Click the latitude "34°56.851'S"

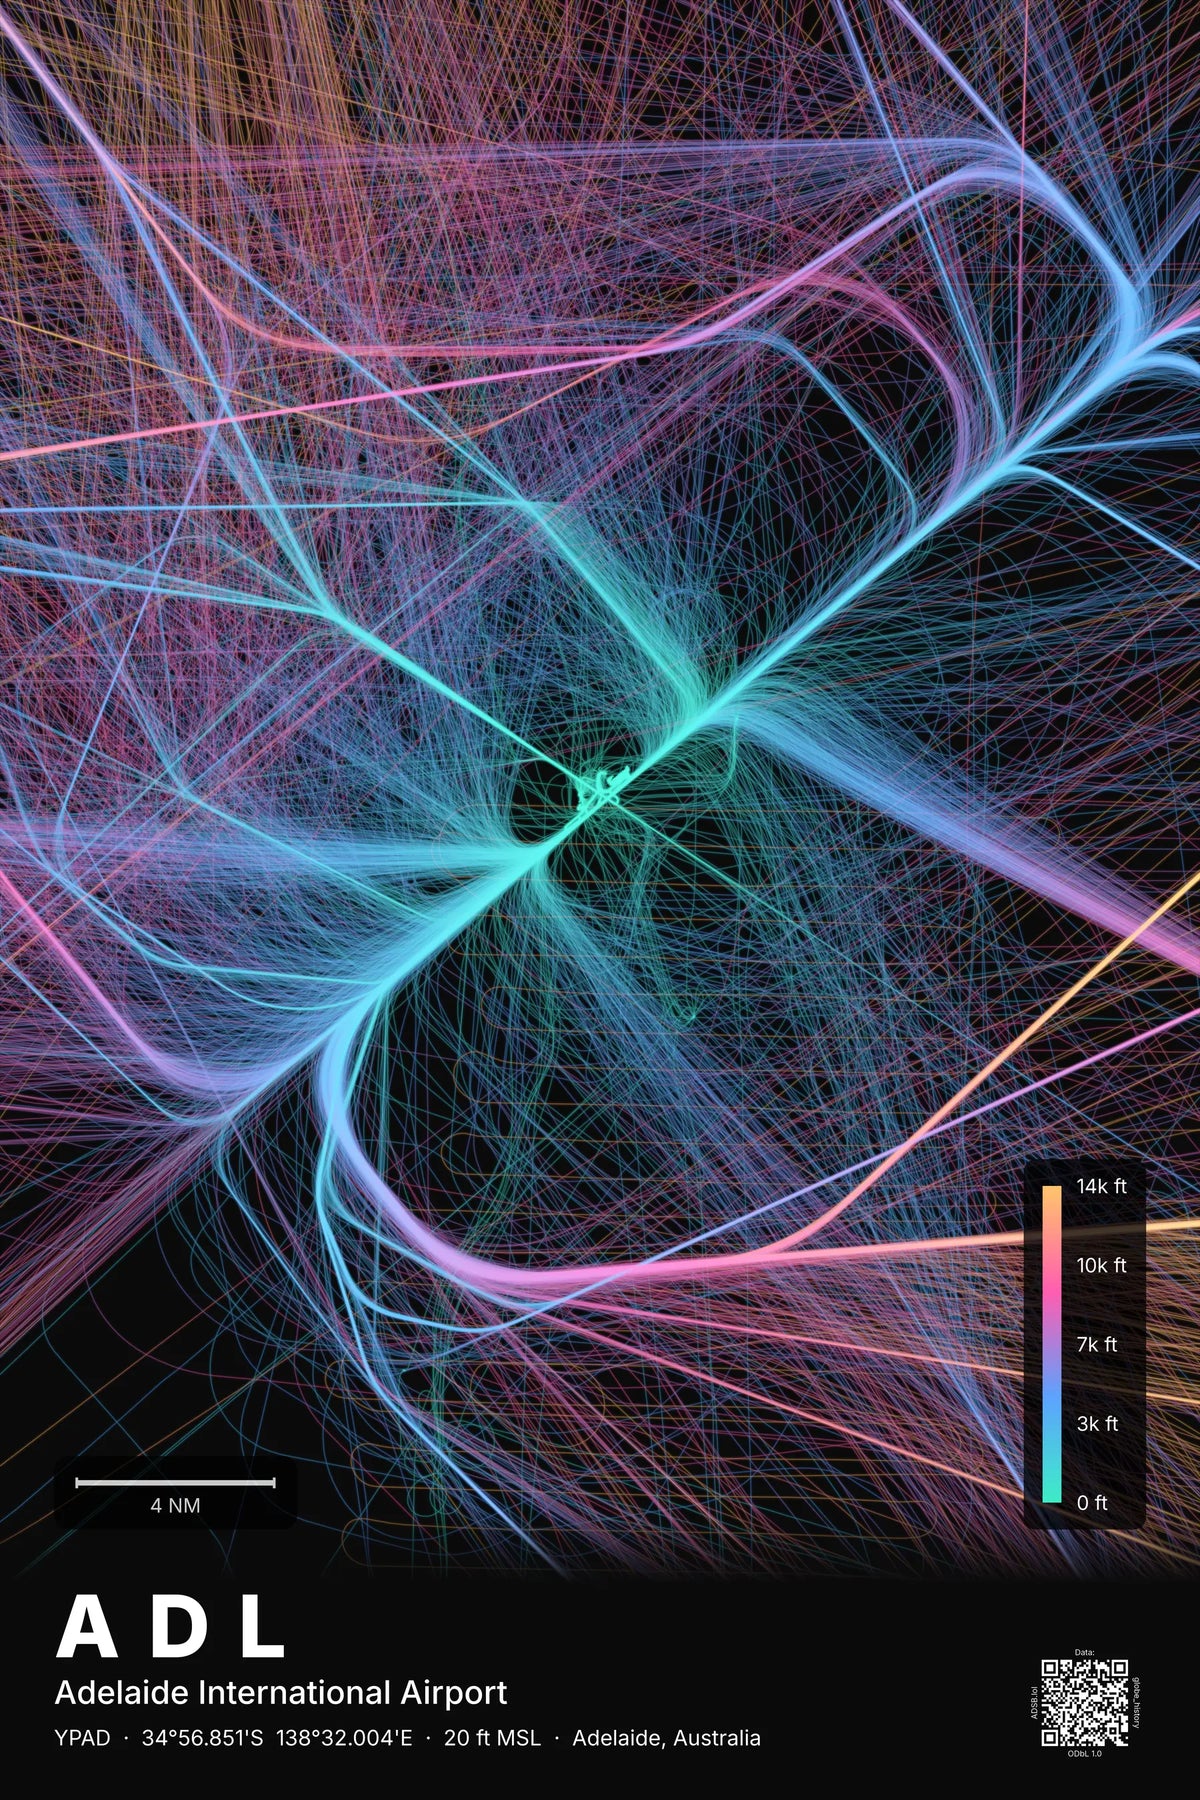[x=202, y=1738]
